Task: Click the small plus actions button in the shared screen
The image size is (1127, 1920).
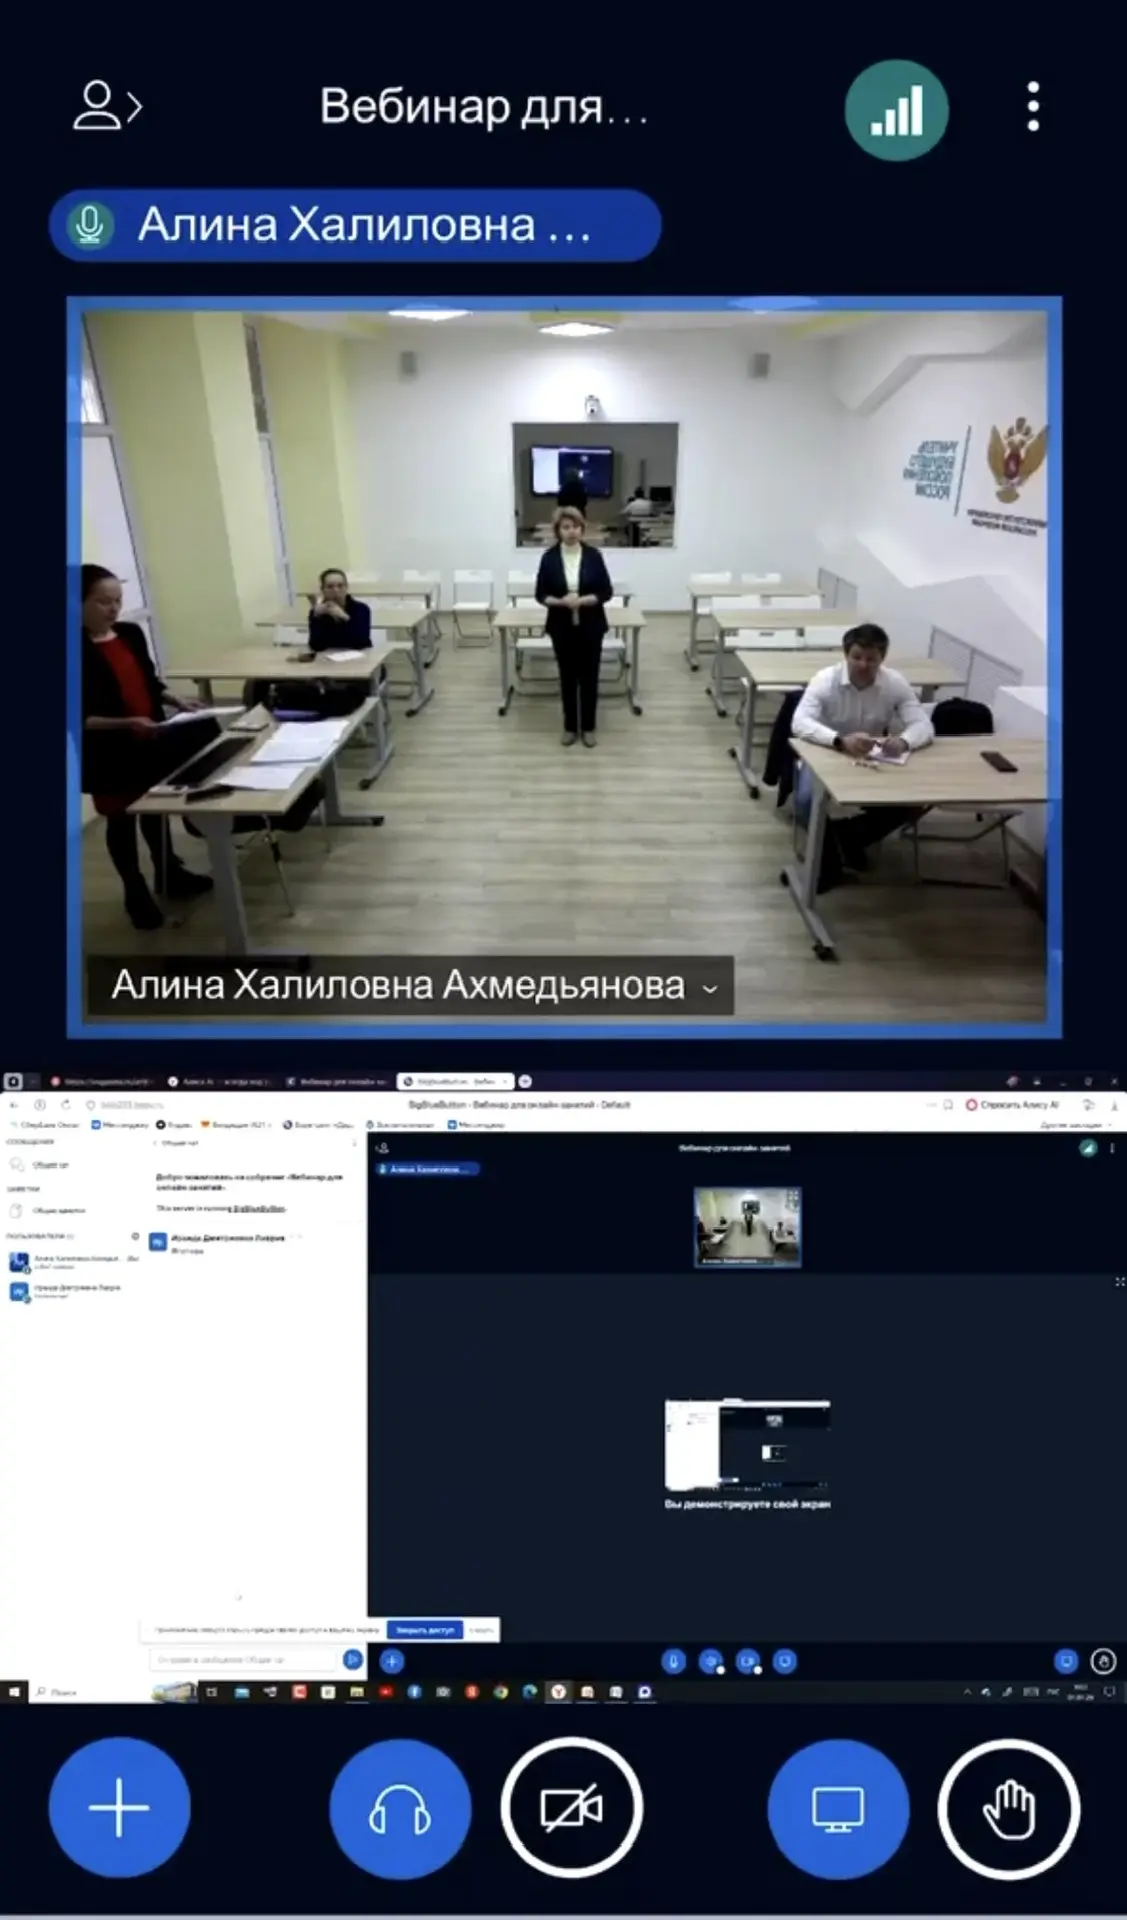Action: pos(392,1661)
